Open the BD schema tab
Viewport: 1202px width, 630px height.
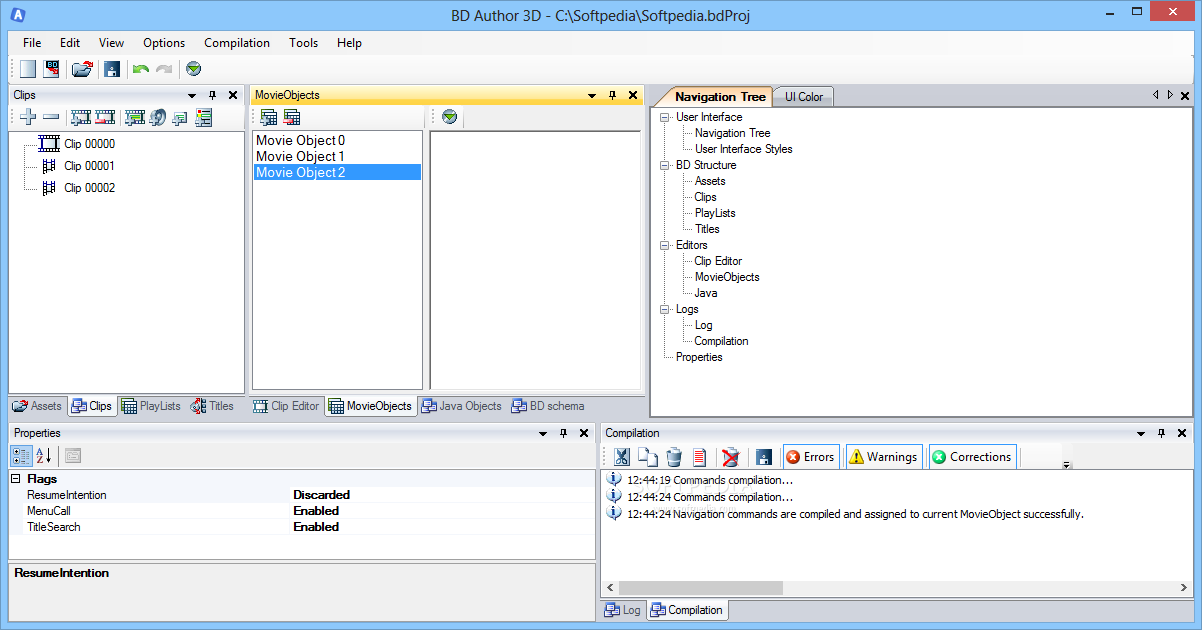[x=548, y=406]
